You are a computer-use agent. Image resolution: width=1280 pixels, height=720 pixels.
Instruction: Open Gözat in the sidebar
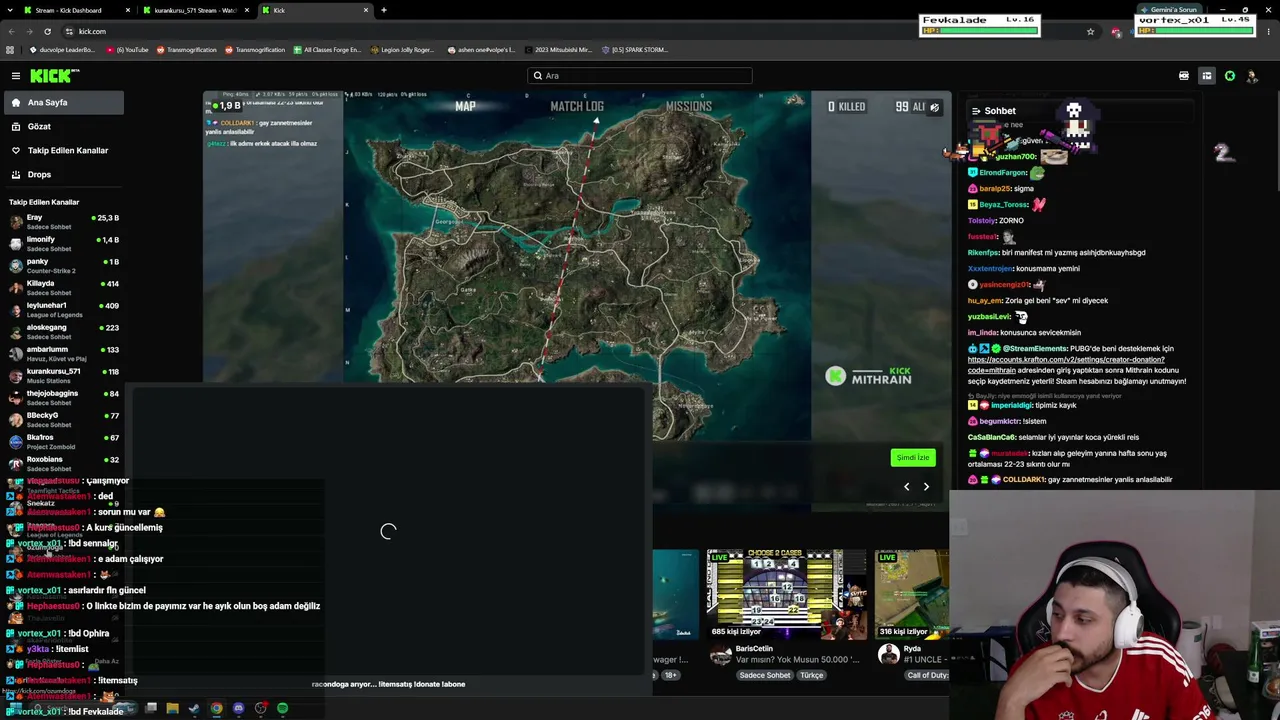[62, 126]
